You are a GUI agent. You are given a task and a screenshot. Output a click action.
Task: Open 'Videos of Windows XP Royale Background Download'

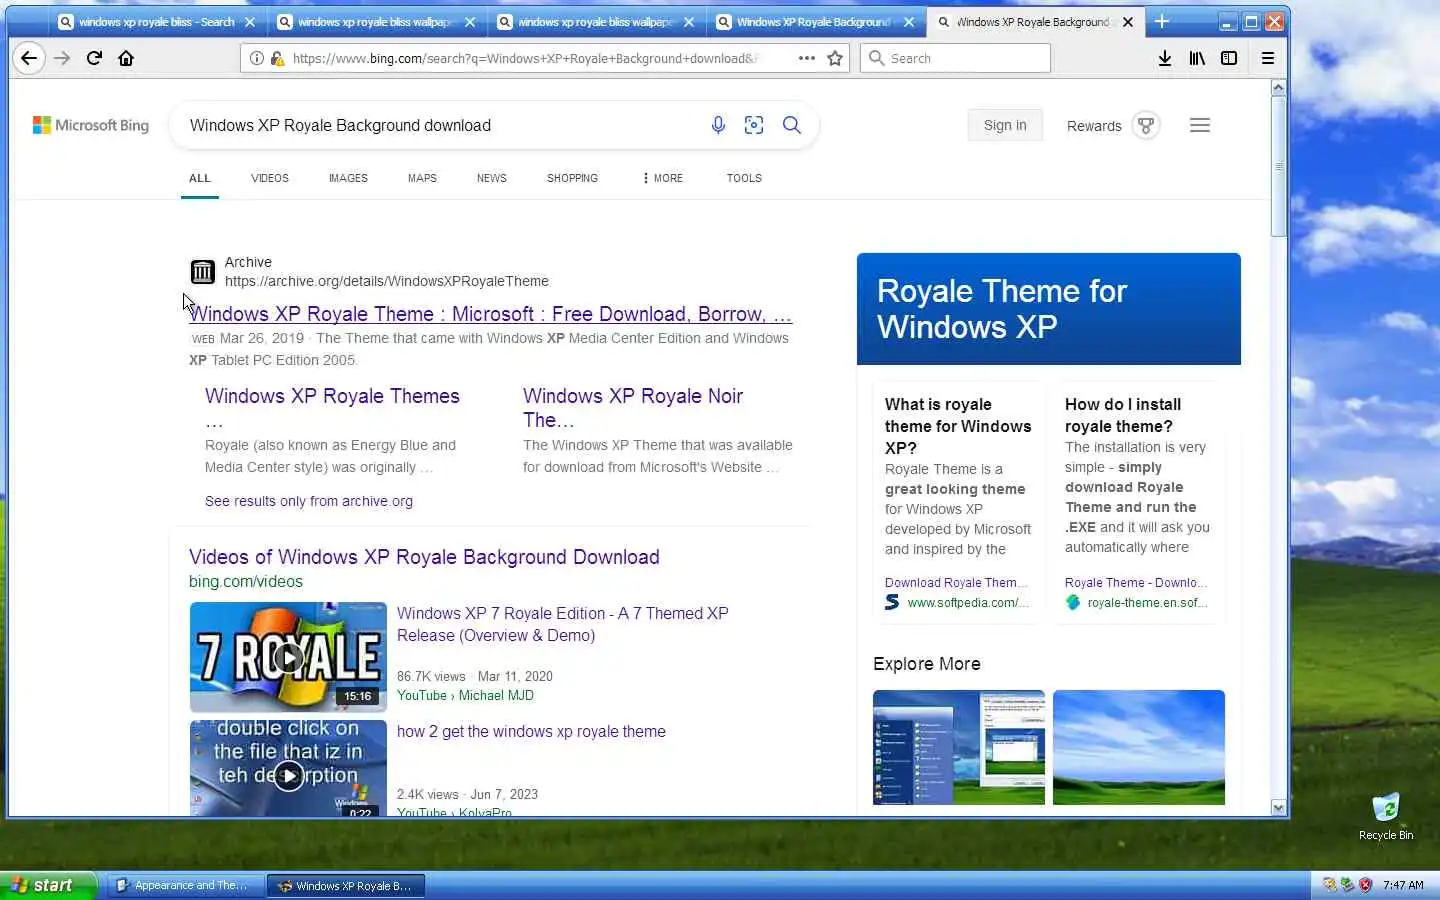pyautogui.click(x=424, y=557)
